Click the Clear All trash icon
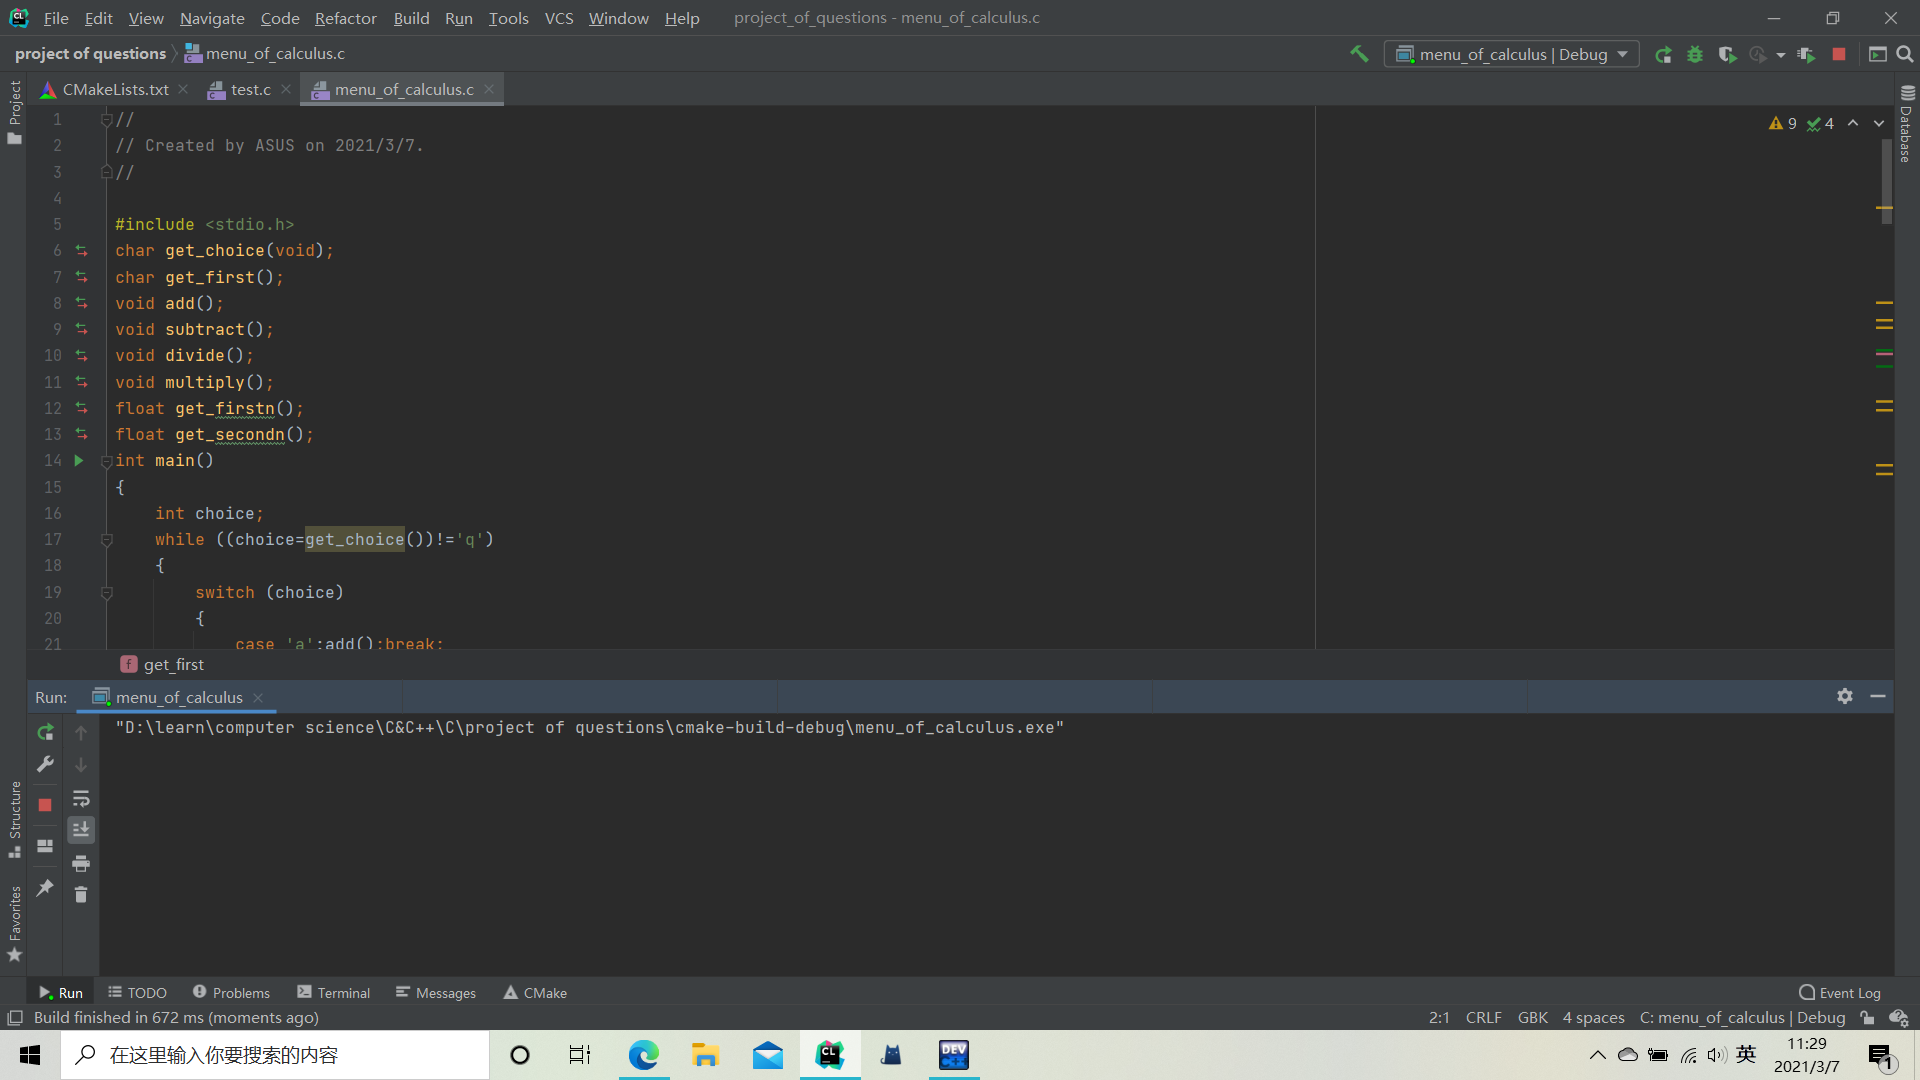 click(x=81, y=895)
